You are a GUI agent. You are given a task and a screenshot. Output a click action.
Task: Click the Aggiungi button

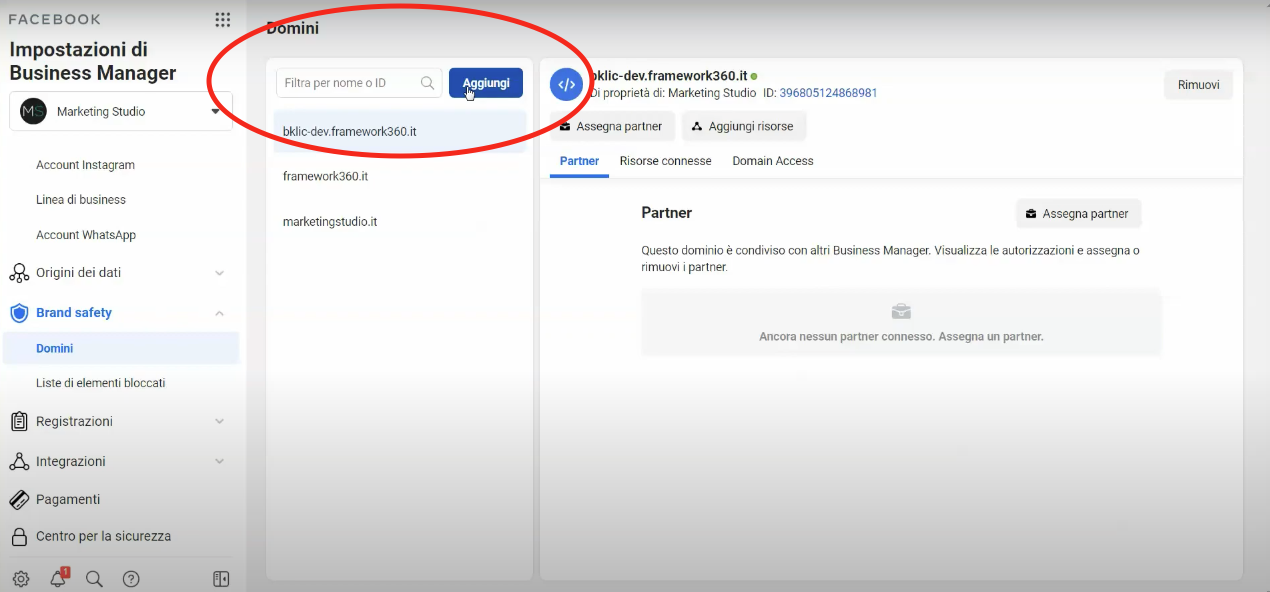(486, 83)
